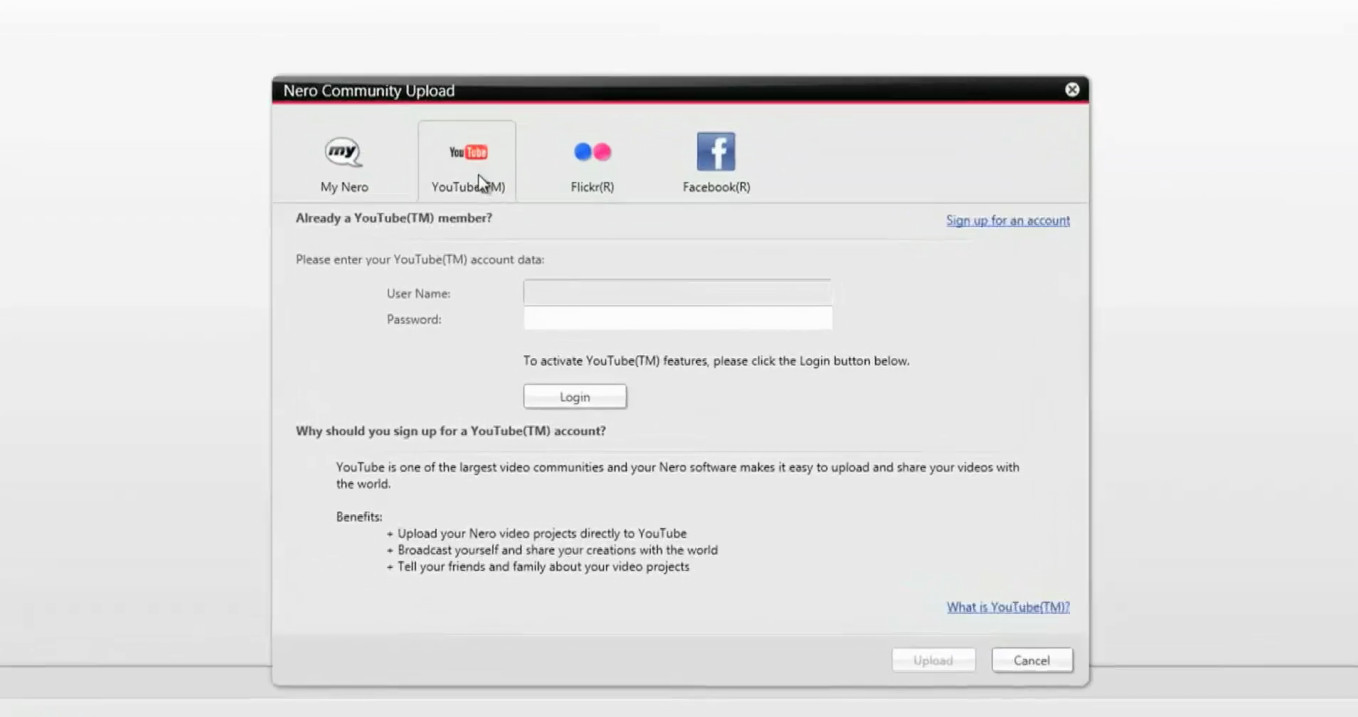Open the Sign up for an account link
The image size is (1358, 717).
pos(1008,220)
